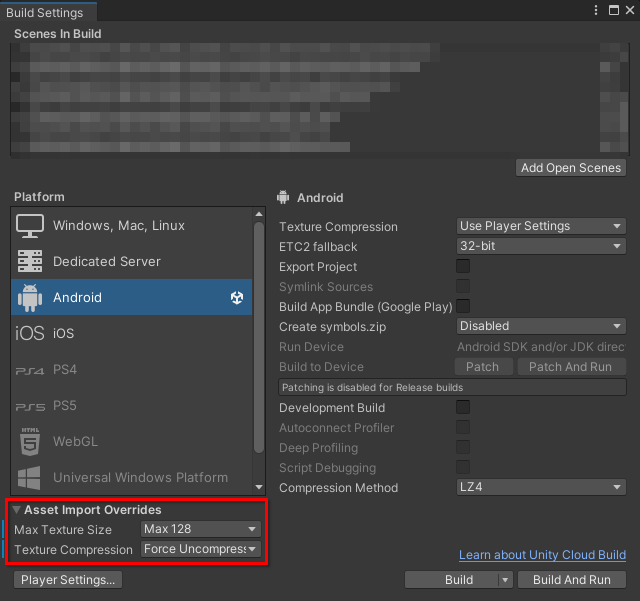Click the Run Device 'Android SDK and/or JDK' text
Viewport: 640px width, 601px height.
(541, 347)
